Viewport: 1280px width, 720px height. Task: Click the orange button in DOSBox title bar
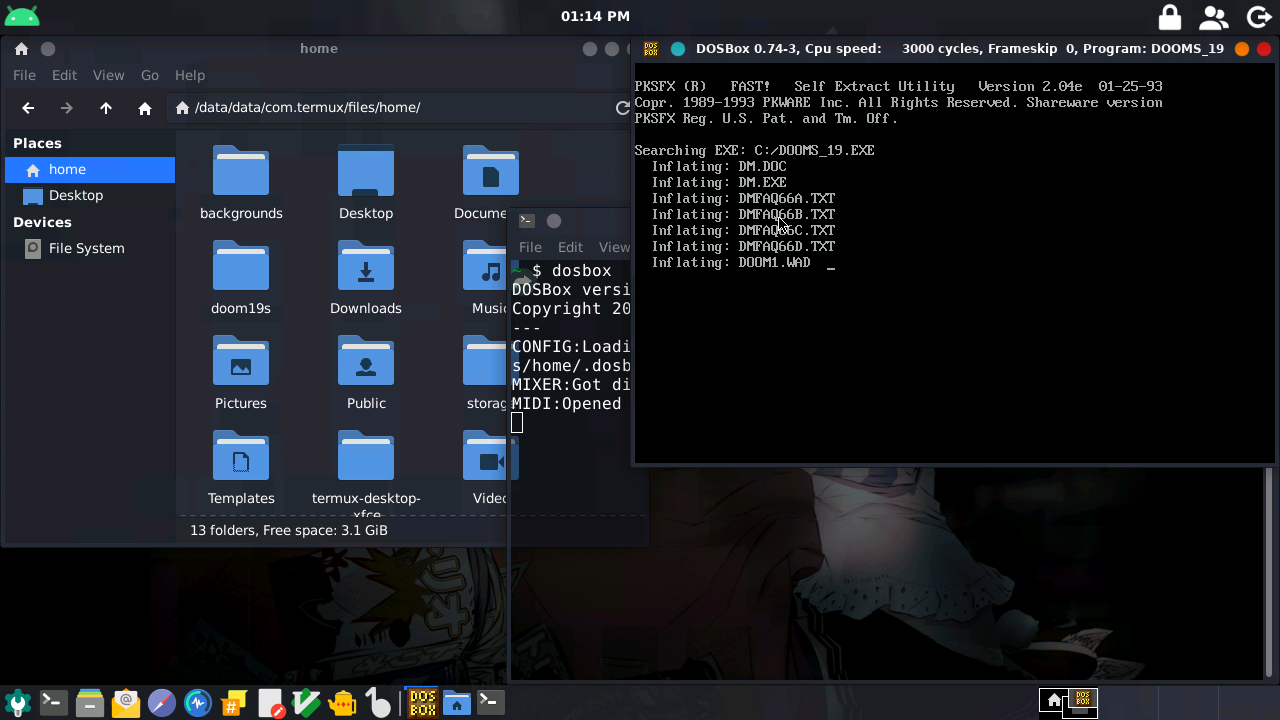[x=1241, y=48]
